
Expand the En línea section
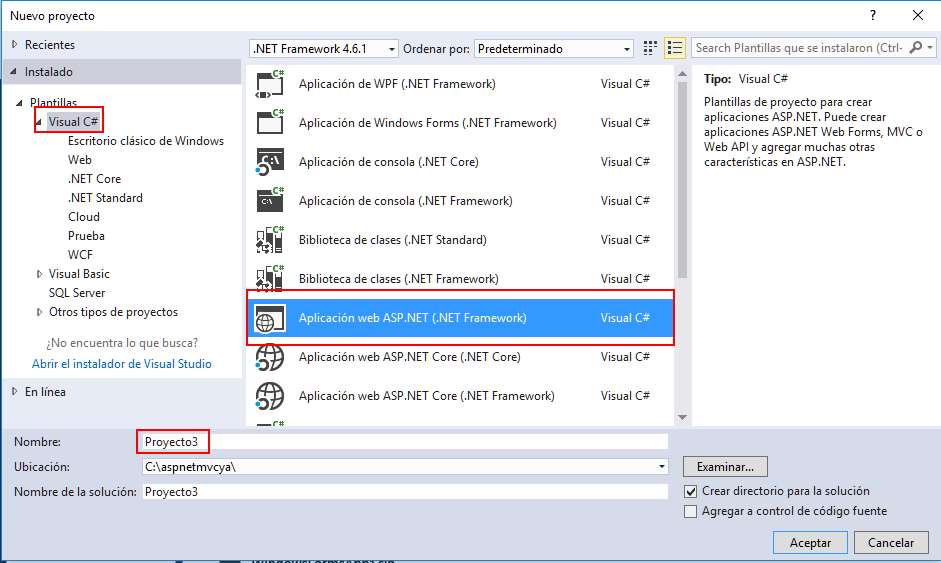(x=15, y=391)
